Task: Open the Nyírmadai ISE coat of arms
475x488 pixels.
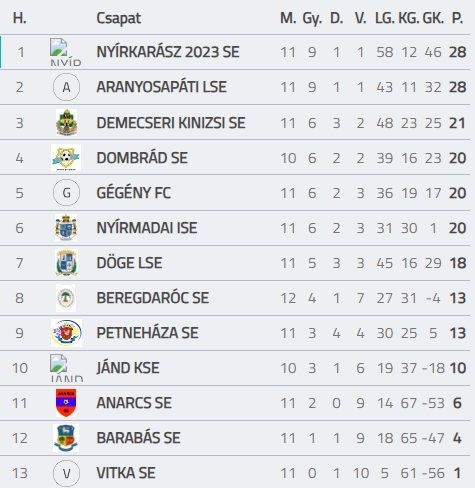Action: point(66,227)
